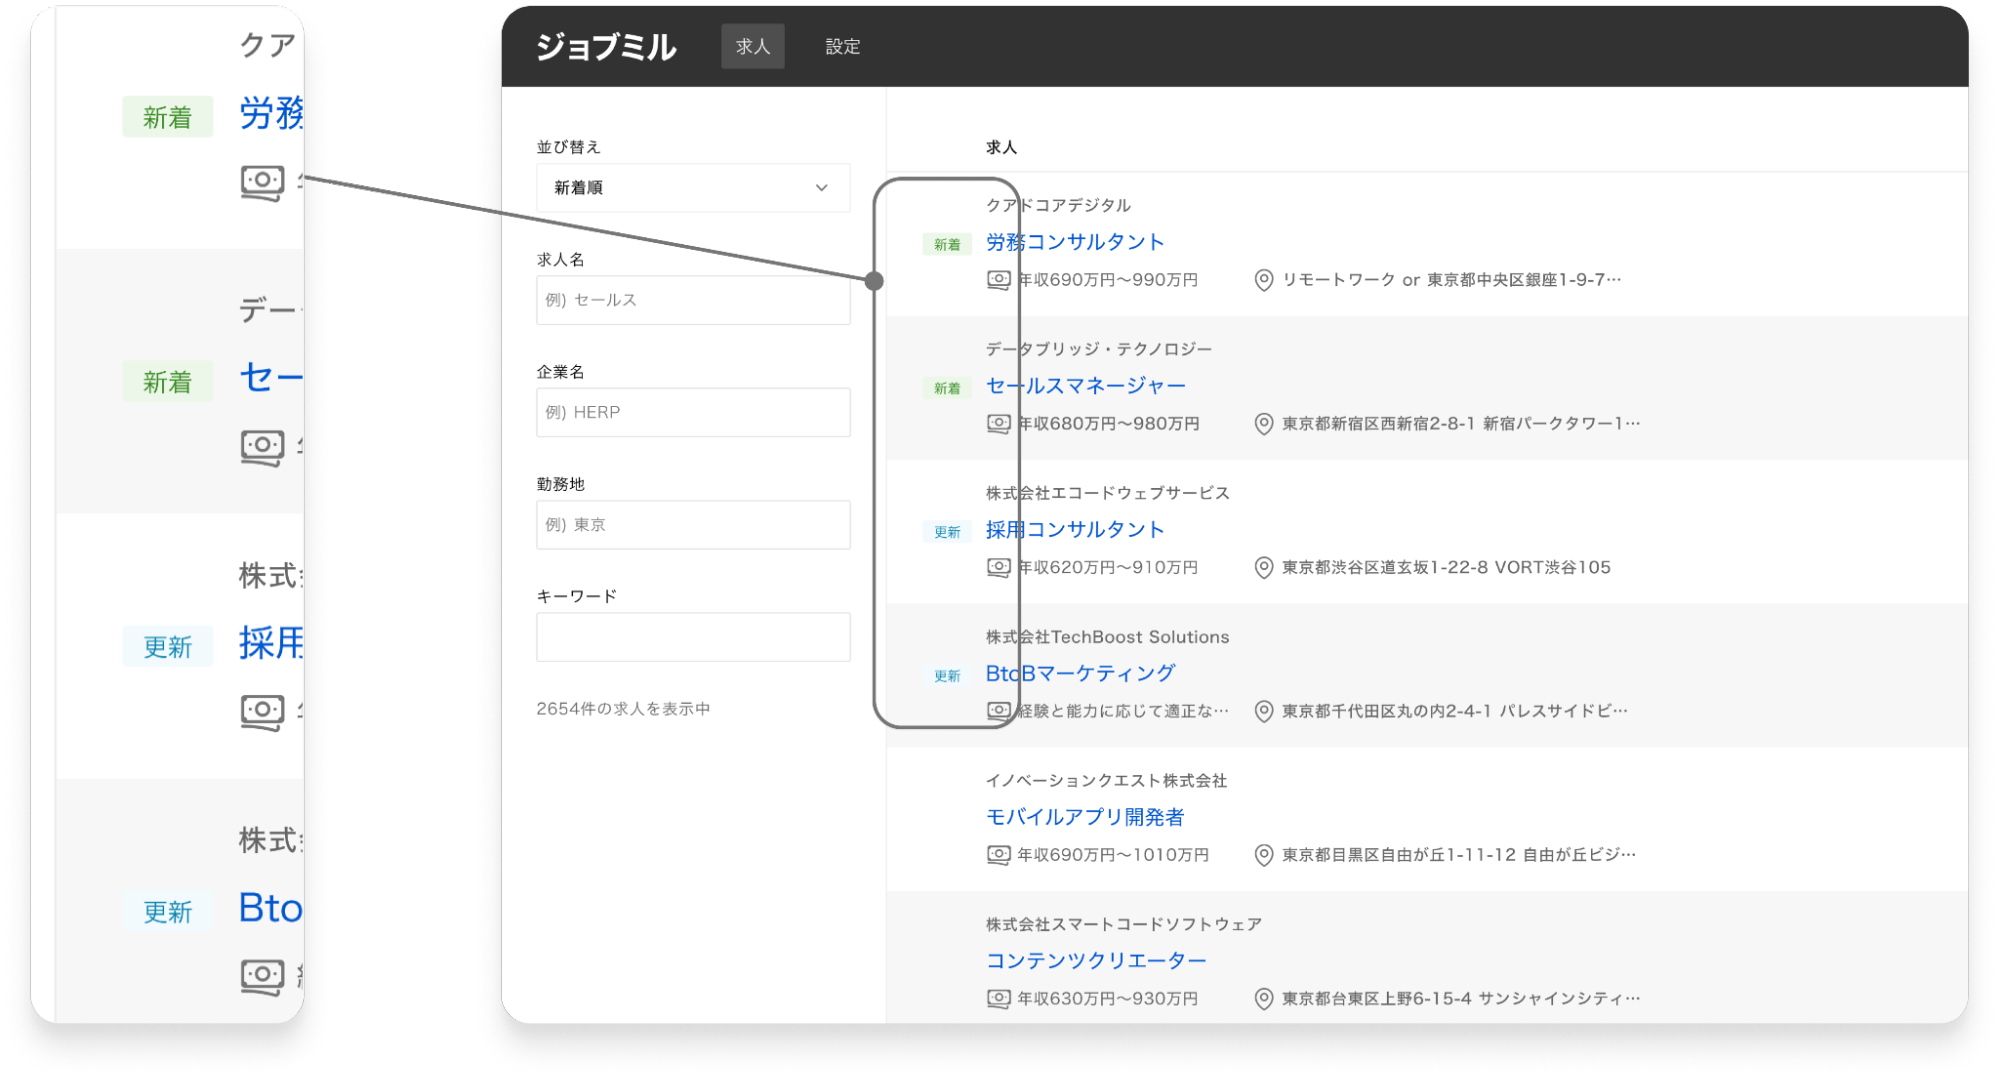Click location pin in BtoBマーケティング row
The width and height of the screenshot is (1999, 1079).
(1264, 711)
